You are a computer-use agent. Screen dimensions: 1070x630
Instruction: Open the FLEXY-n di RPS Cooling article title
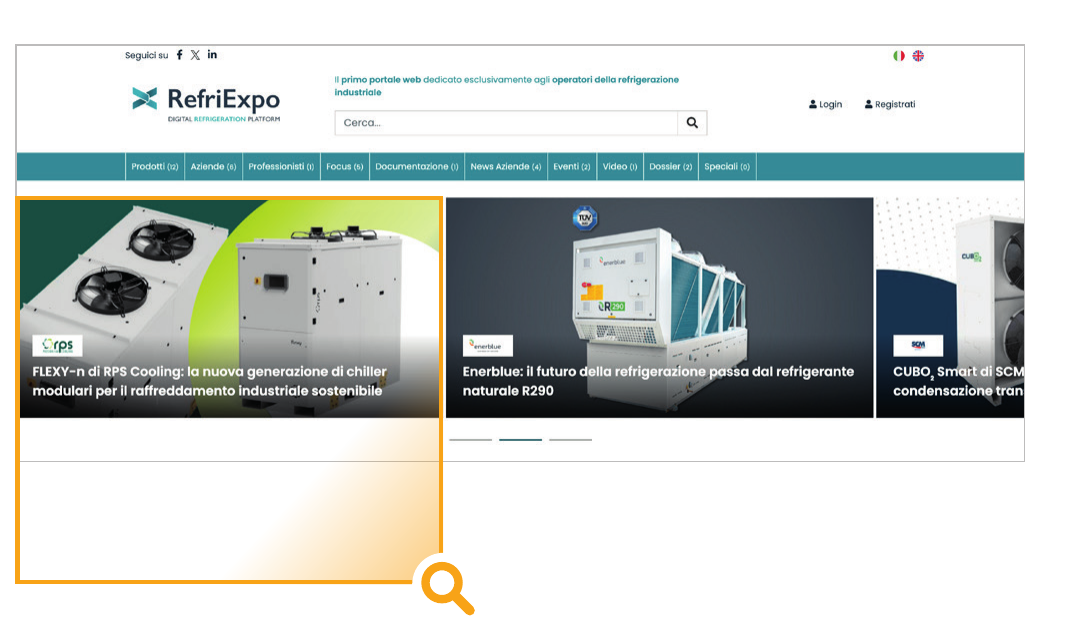pos(209,381)
